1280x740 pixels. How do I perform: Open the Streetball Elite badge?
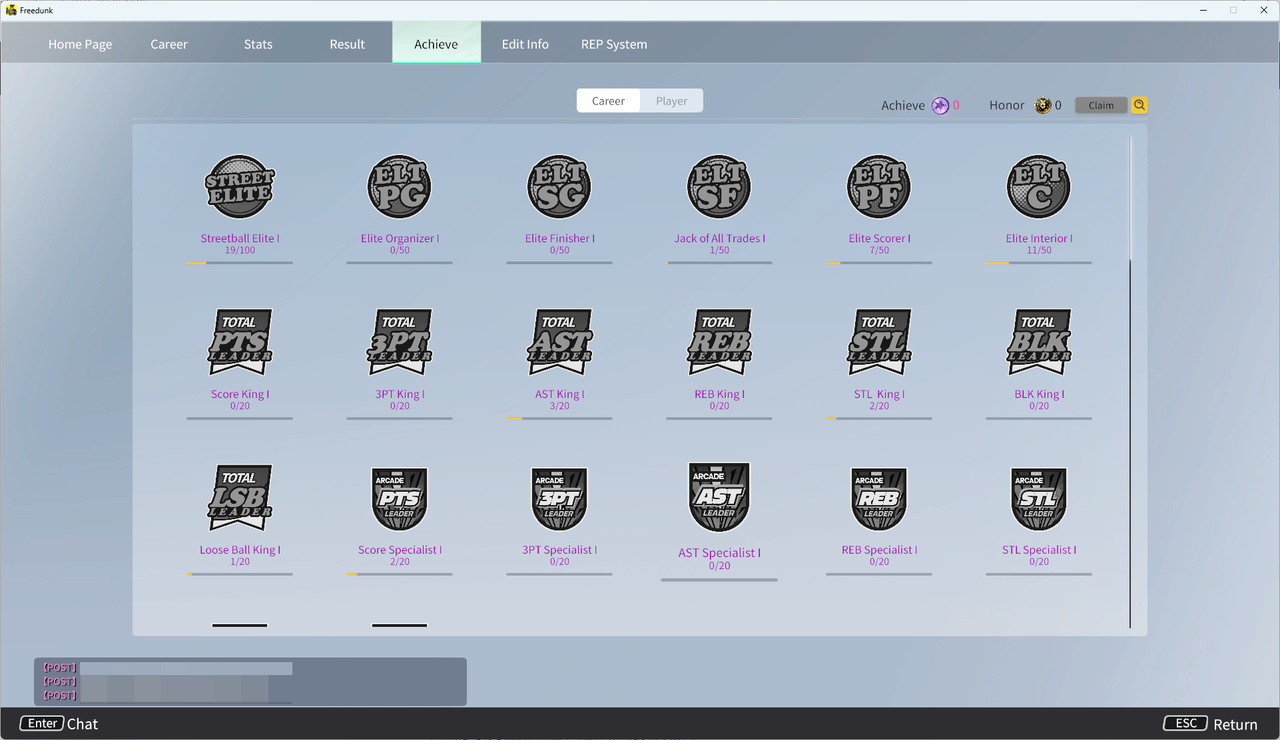click(x=240, y=187)
